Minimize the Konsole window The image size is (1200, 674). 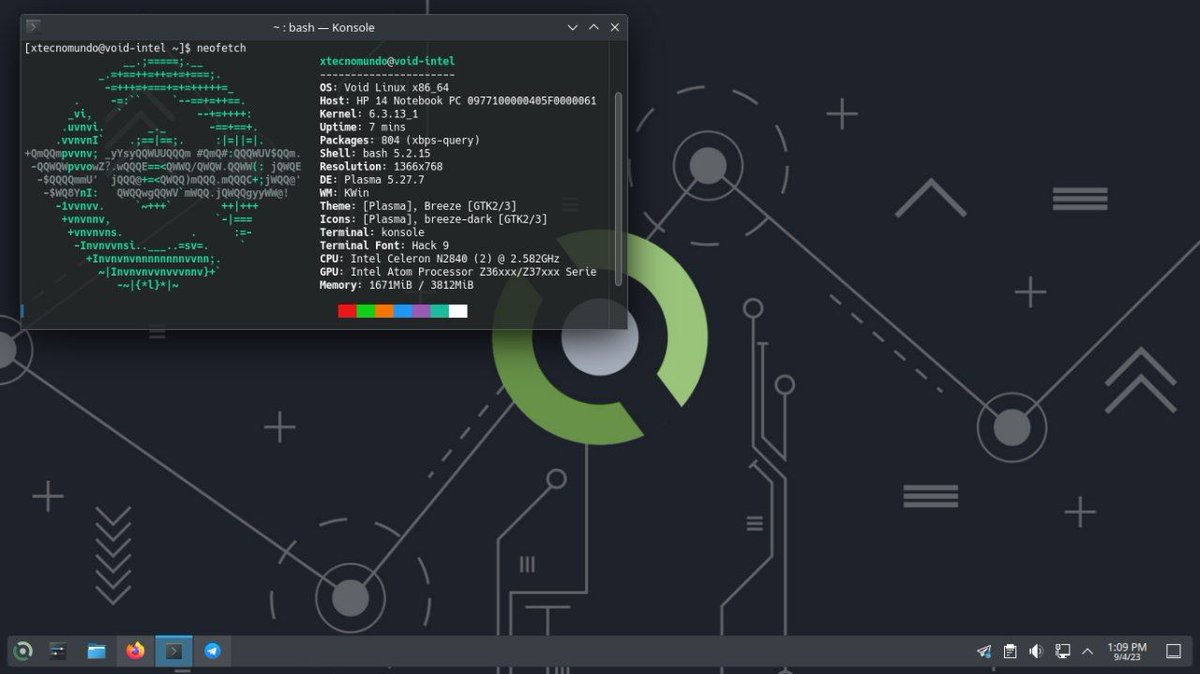click(x=572, y=27)
